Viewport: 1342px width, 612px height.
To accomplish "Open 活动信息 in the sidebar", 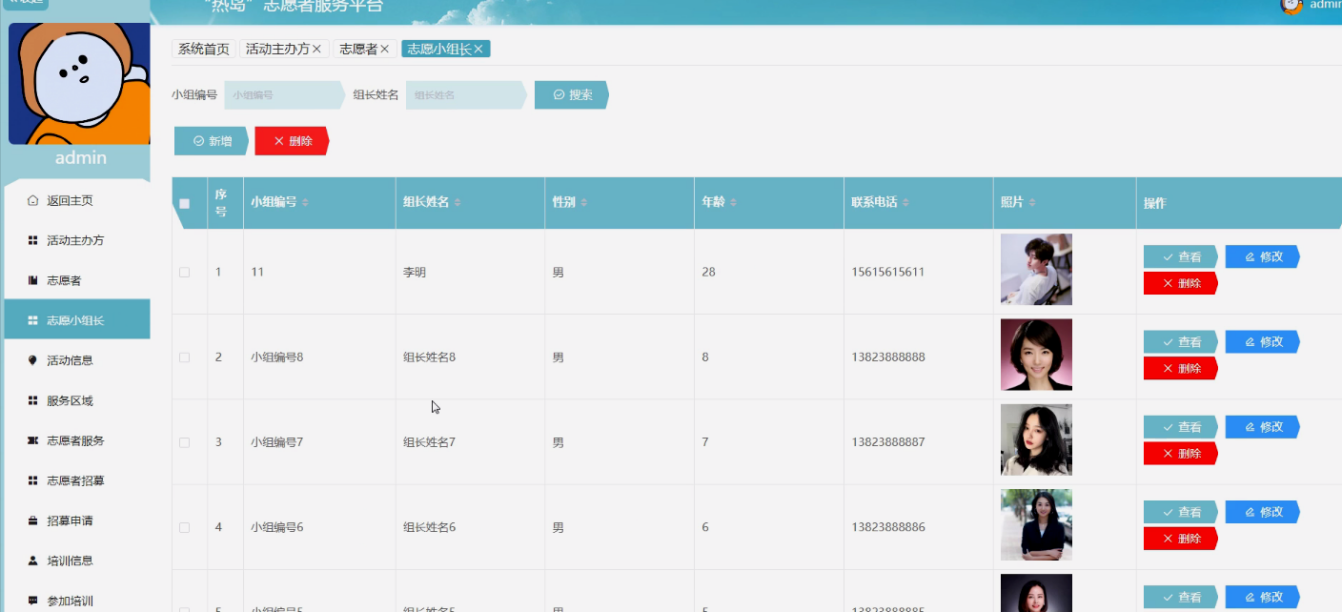I will (77, 360).
